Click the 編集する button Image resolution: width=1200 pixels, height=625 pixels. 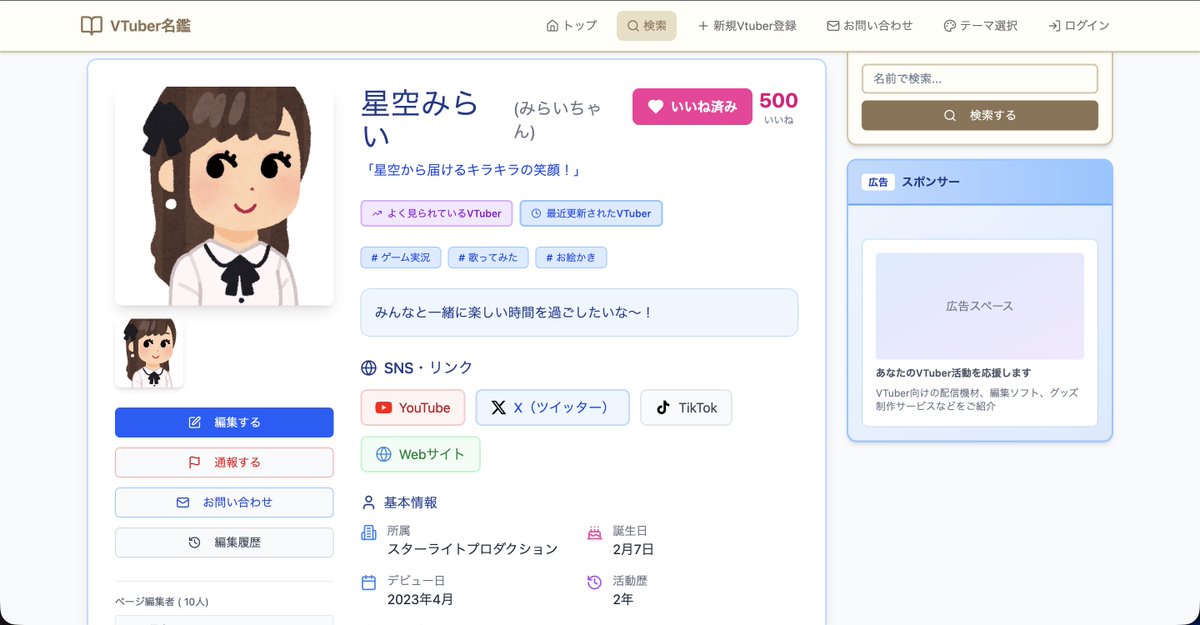[224, 422]
